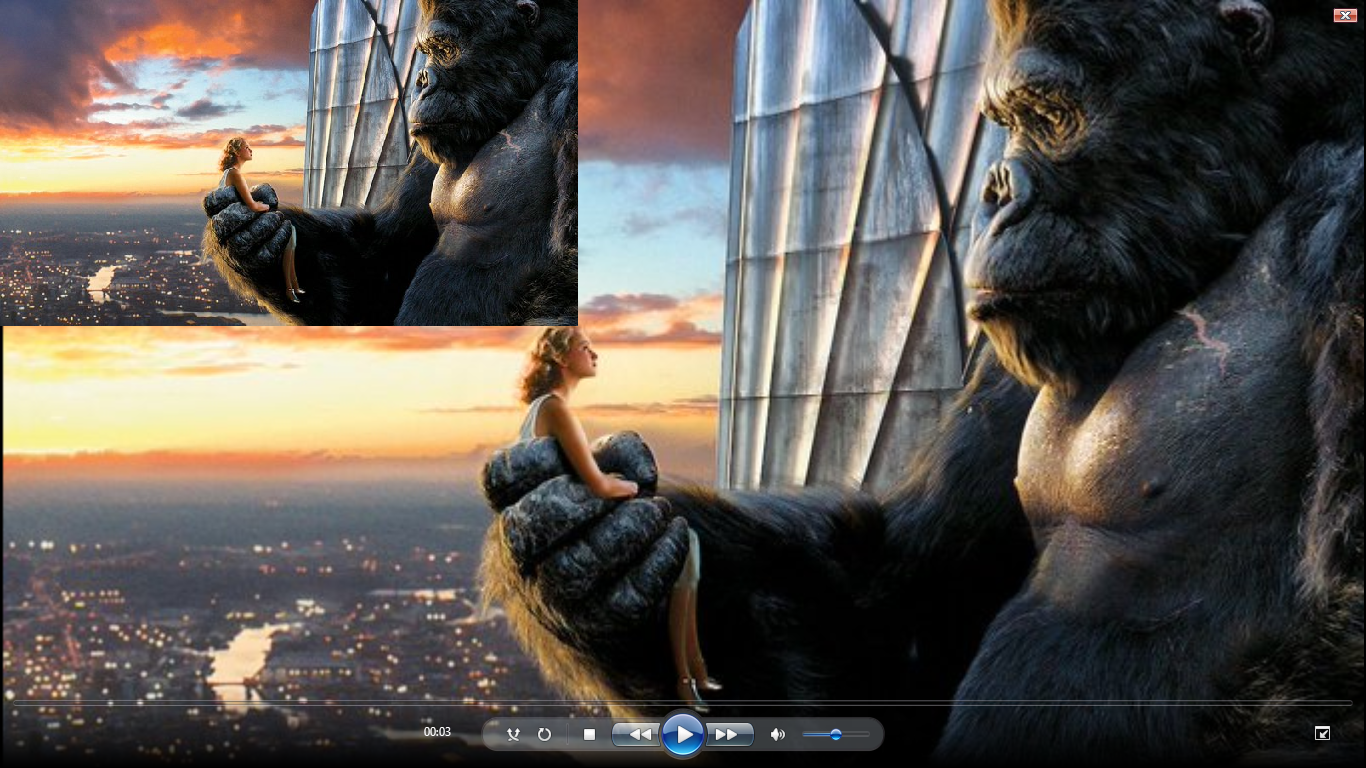Click the small King Kong picture overlay

point(289,162)
